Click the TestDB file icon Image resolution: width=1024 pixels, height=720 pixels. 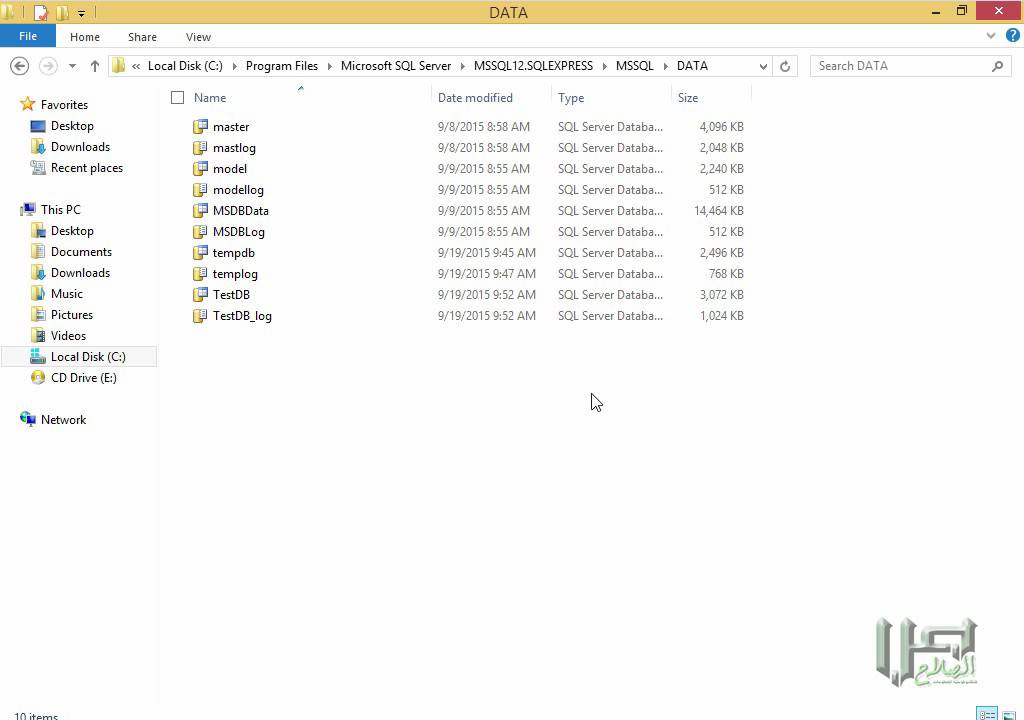pyautogui.click(x=200, y=295)
